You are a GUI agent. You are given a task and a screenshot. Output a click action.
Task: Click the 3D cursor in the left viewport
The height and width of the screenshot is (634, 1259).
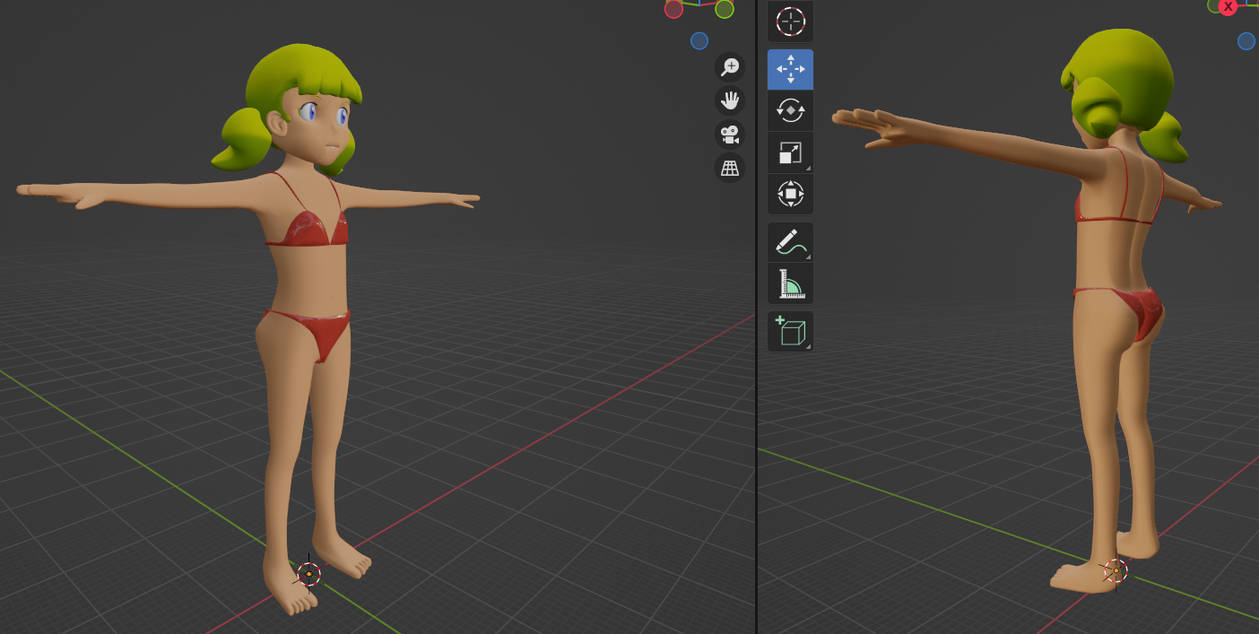click(x=309, y=573)
